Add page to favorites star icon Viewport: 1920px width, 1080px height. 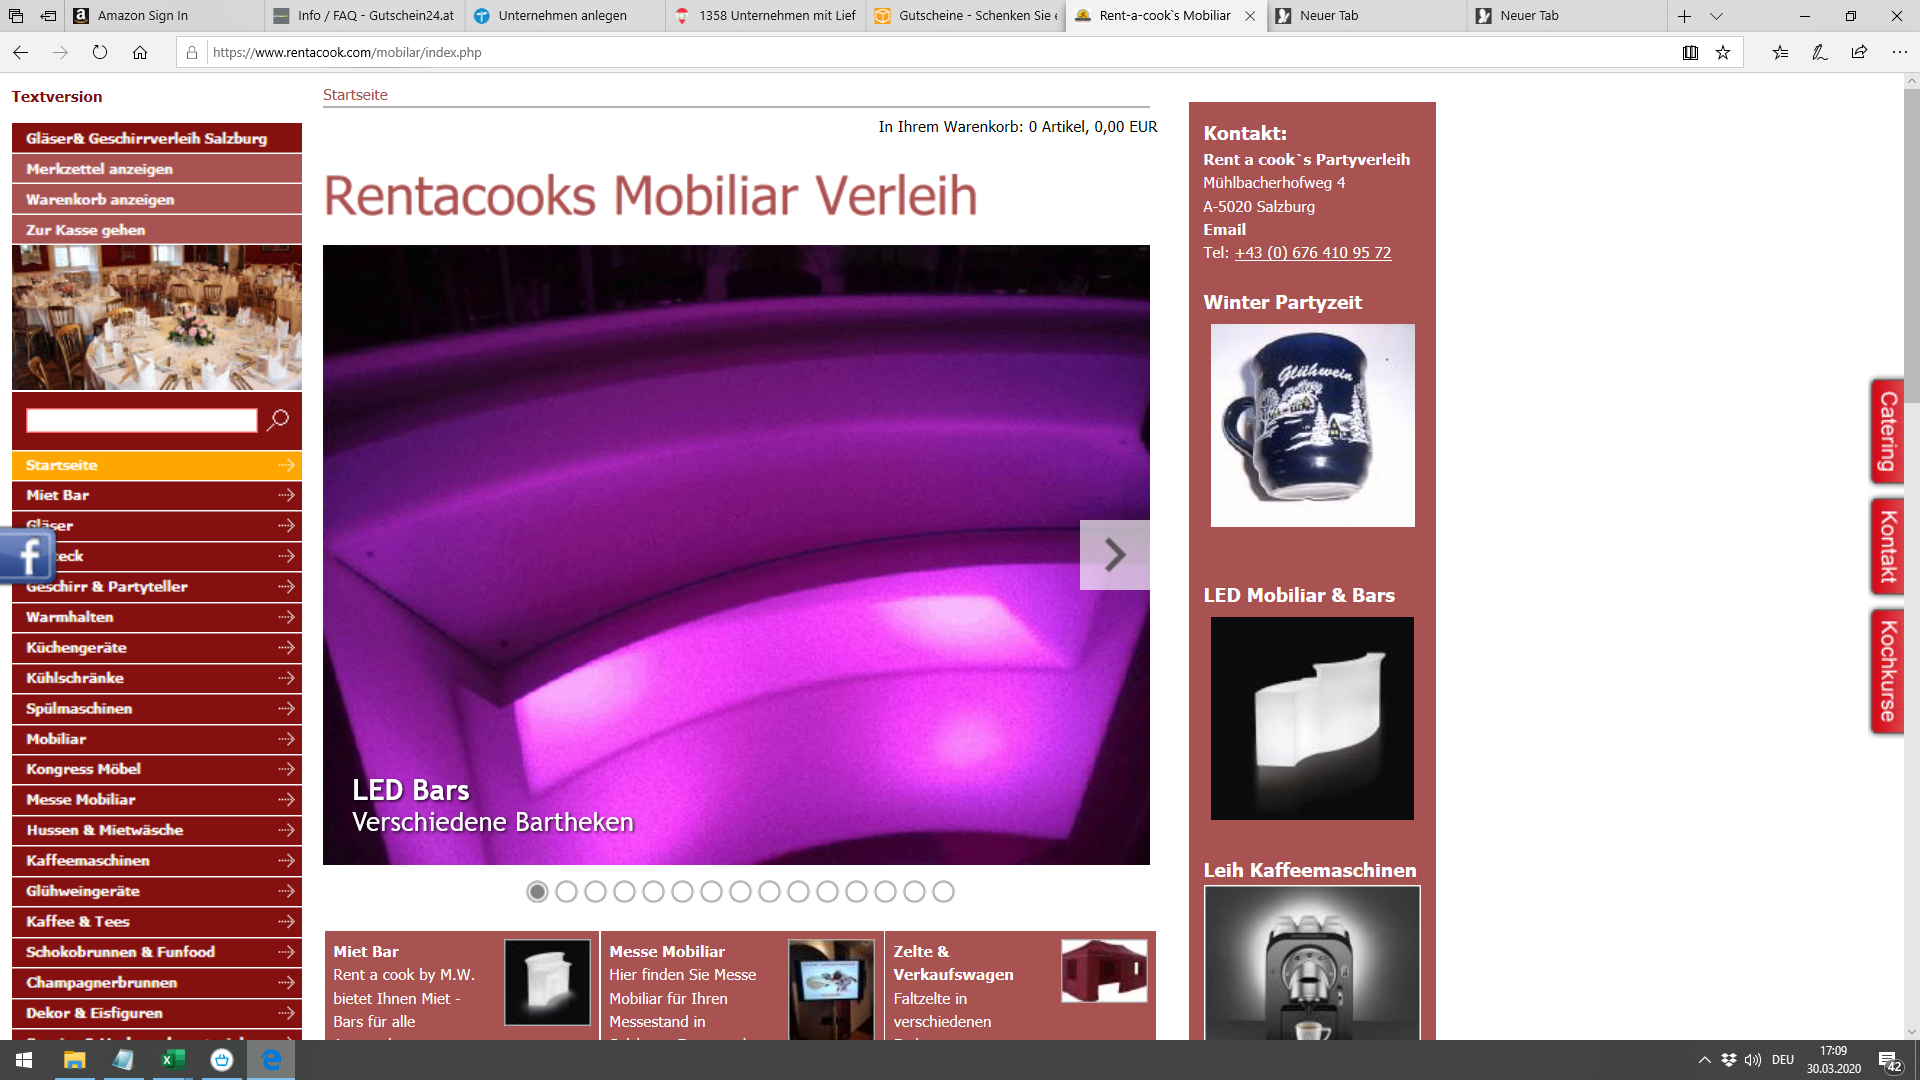point(1723,53)
